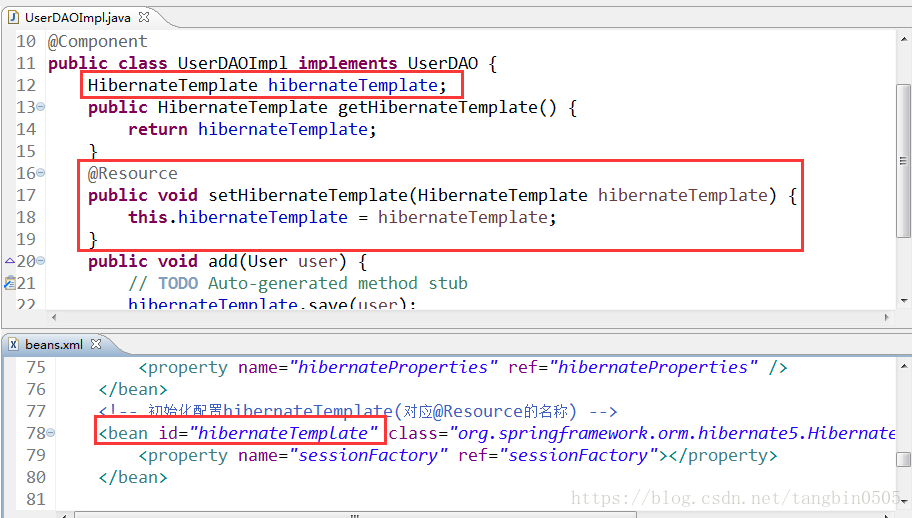The width and height of the screenshot is (912, 518).
Task: Click the HibernateTemplate class attribute on line 78
Action: (x=642, y=433)
